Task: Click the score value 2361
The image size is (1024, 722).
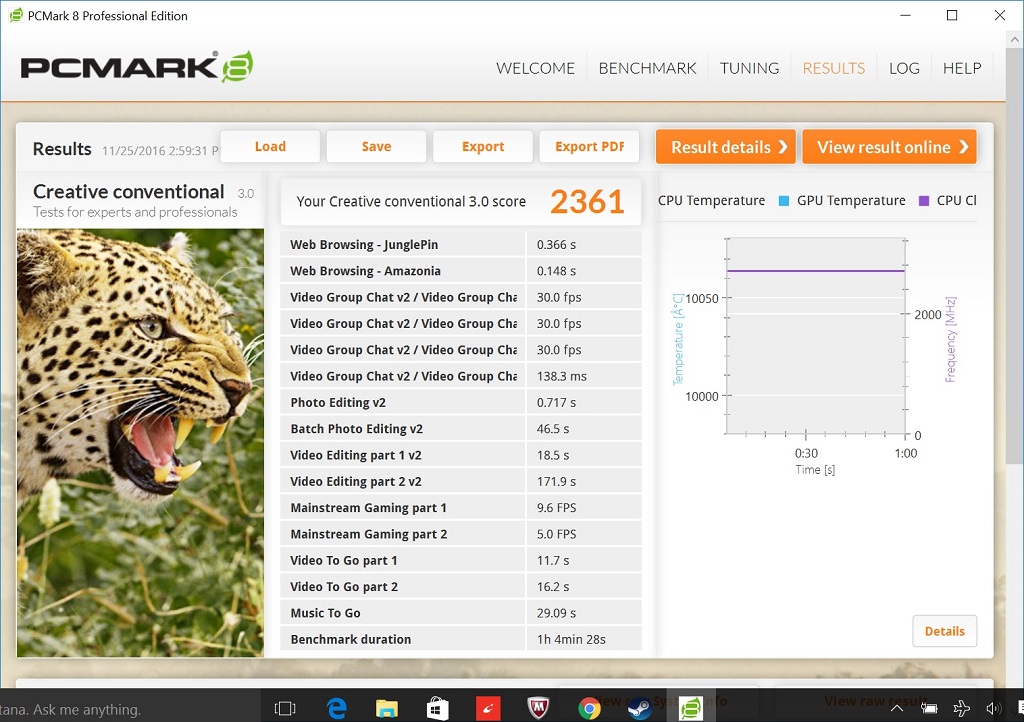Action: pyautogui.click(x=587, y=202)
